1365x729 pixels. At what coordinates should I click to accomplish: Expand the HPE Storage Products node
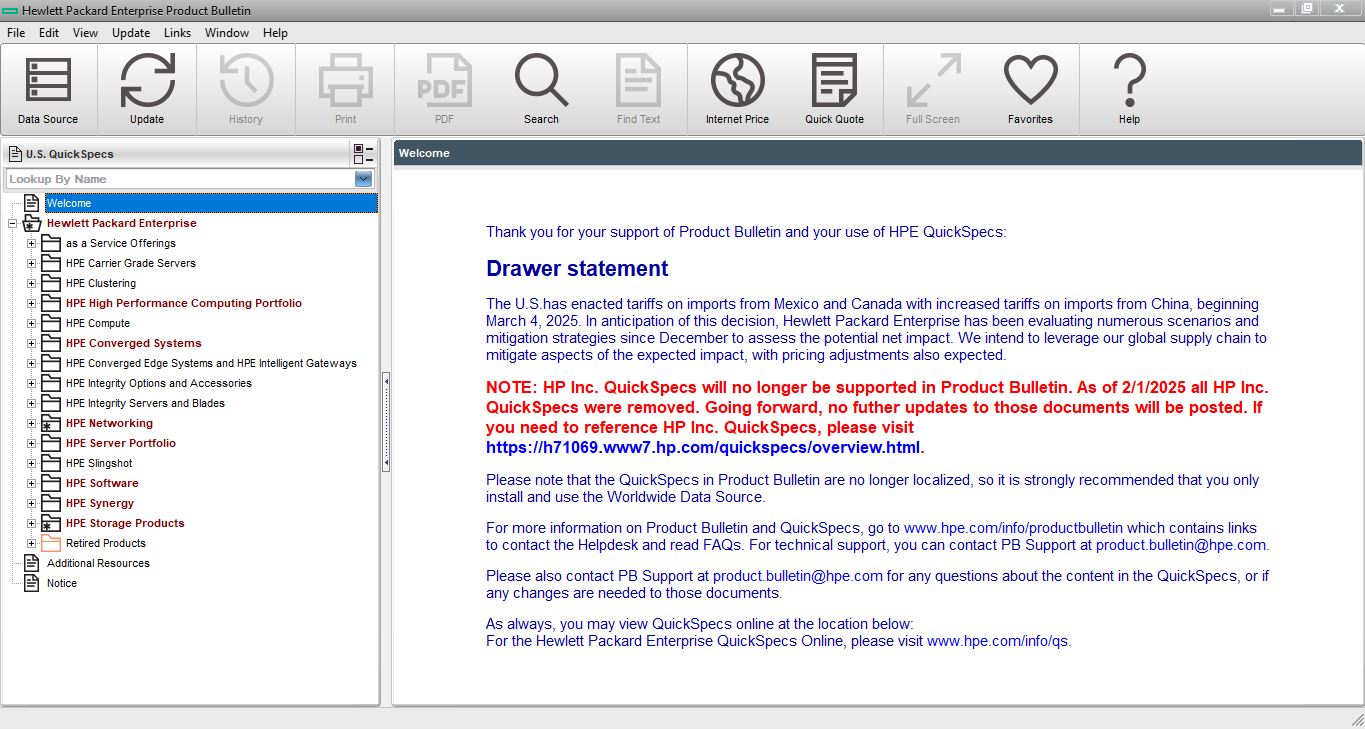point(31,523)
